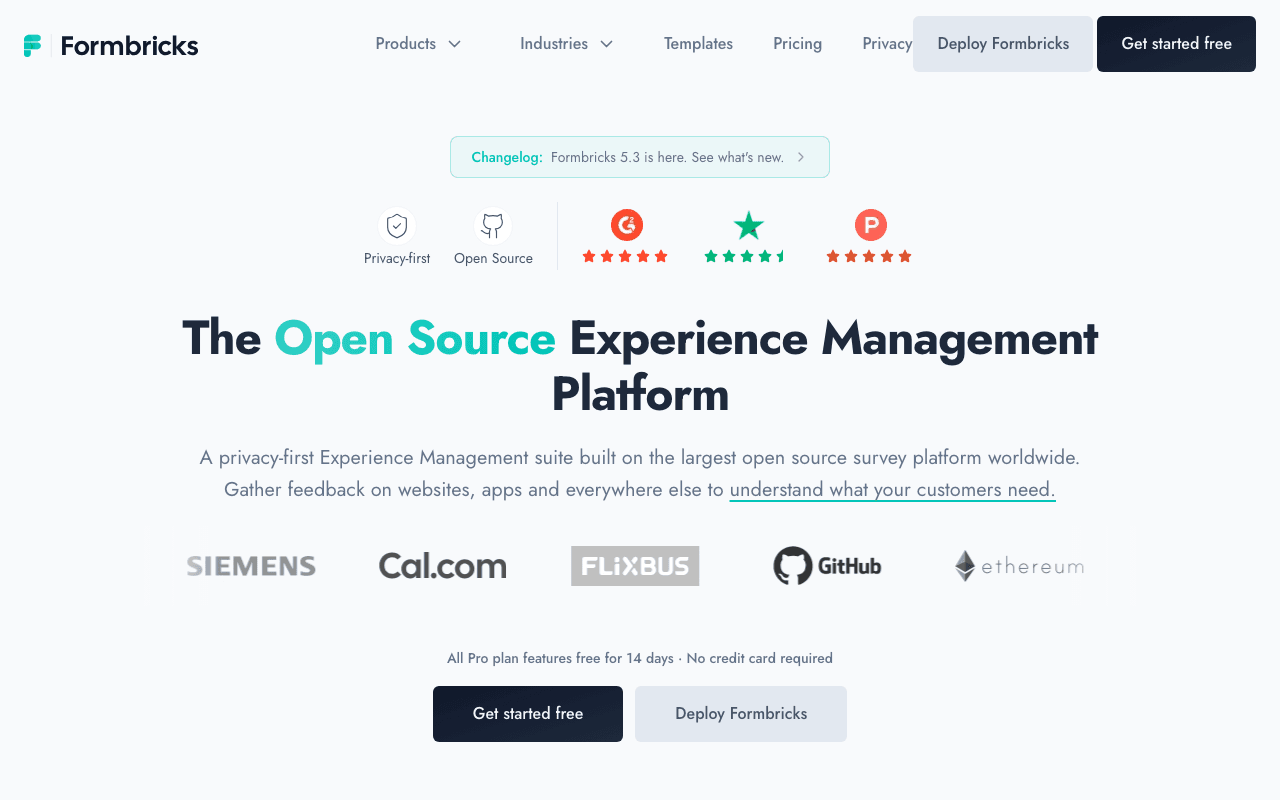Click the Siemens logo

pos(251,566)
